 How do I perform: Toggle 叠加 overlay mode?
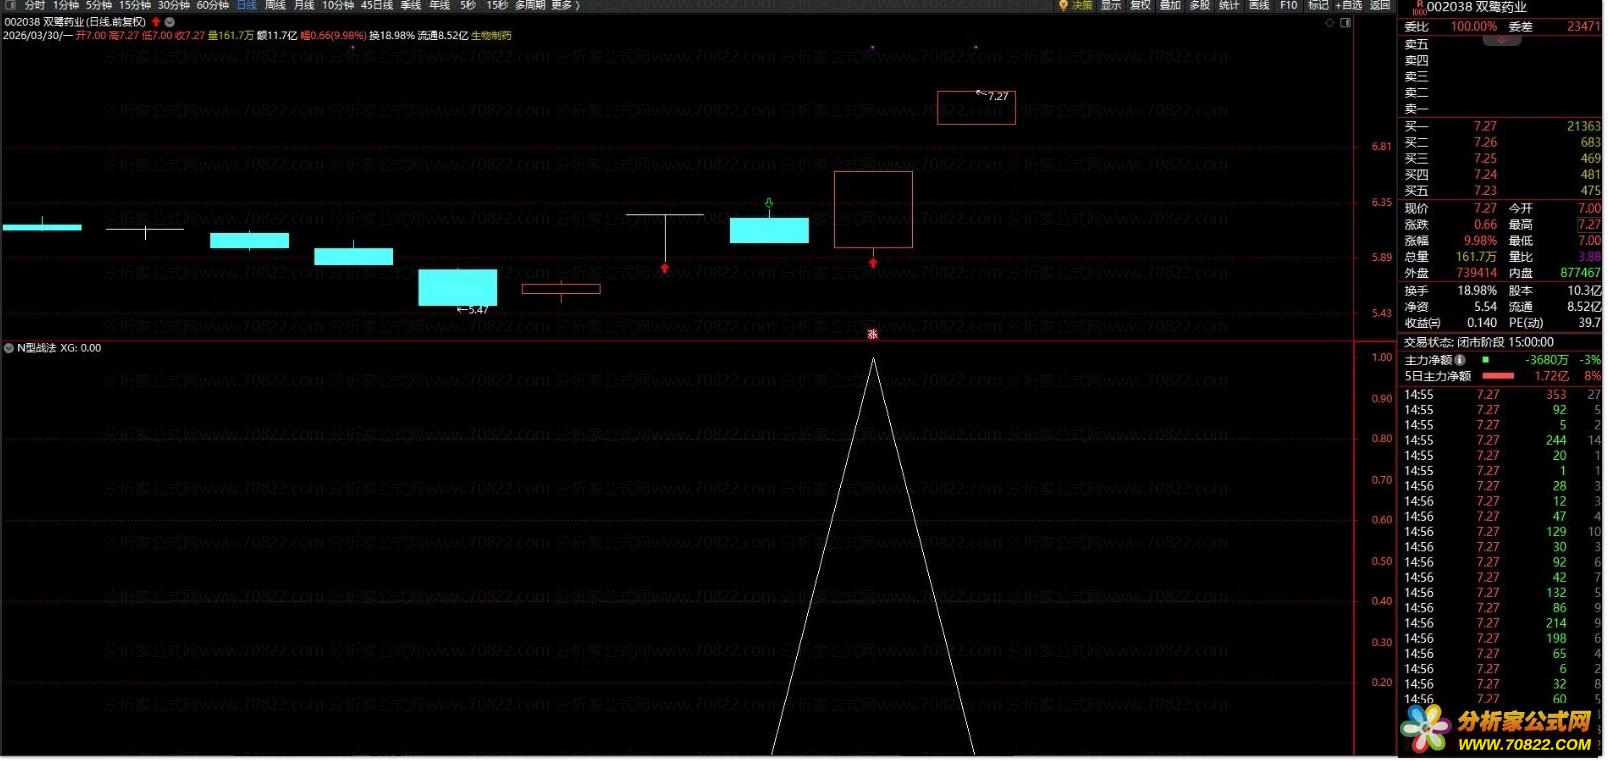point(1170,6)
